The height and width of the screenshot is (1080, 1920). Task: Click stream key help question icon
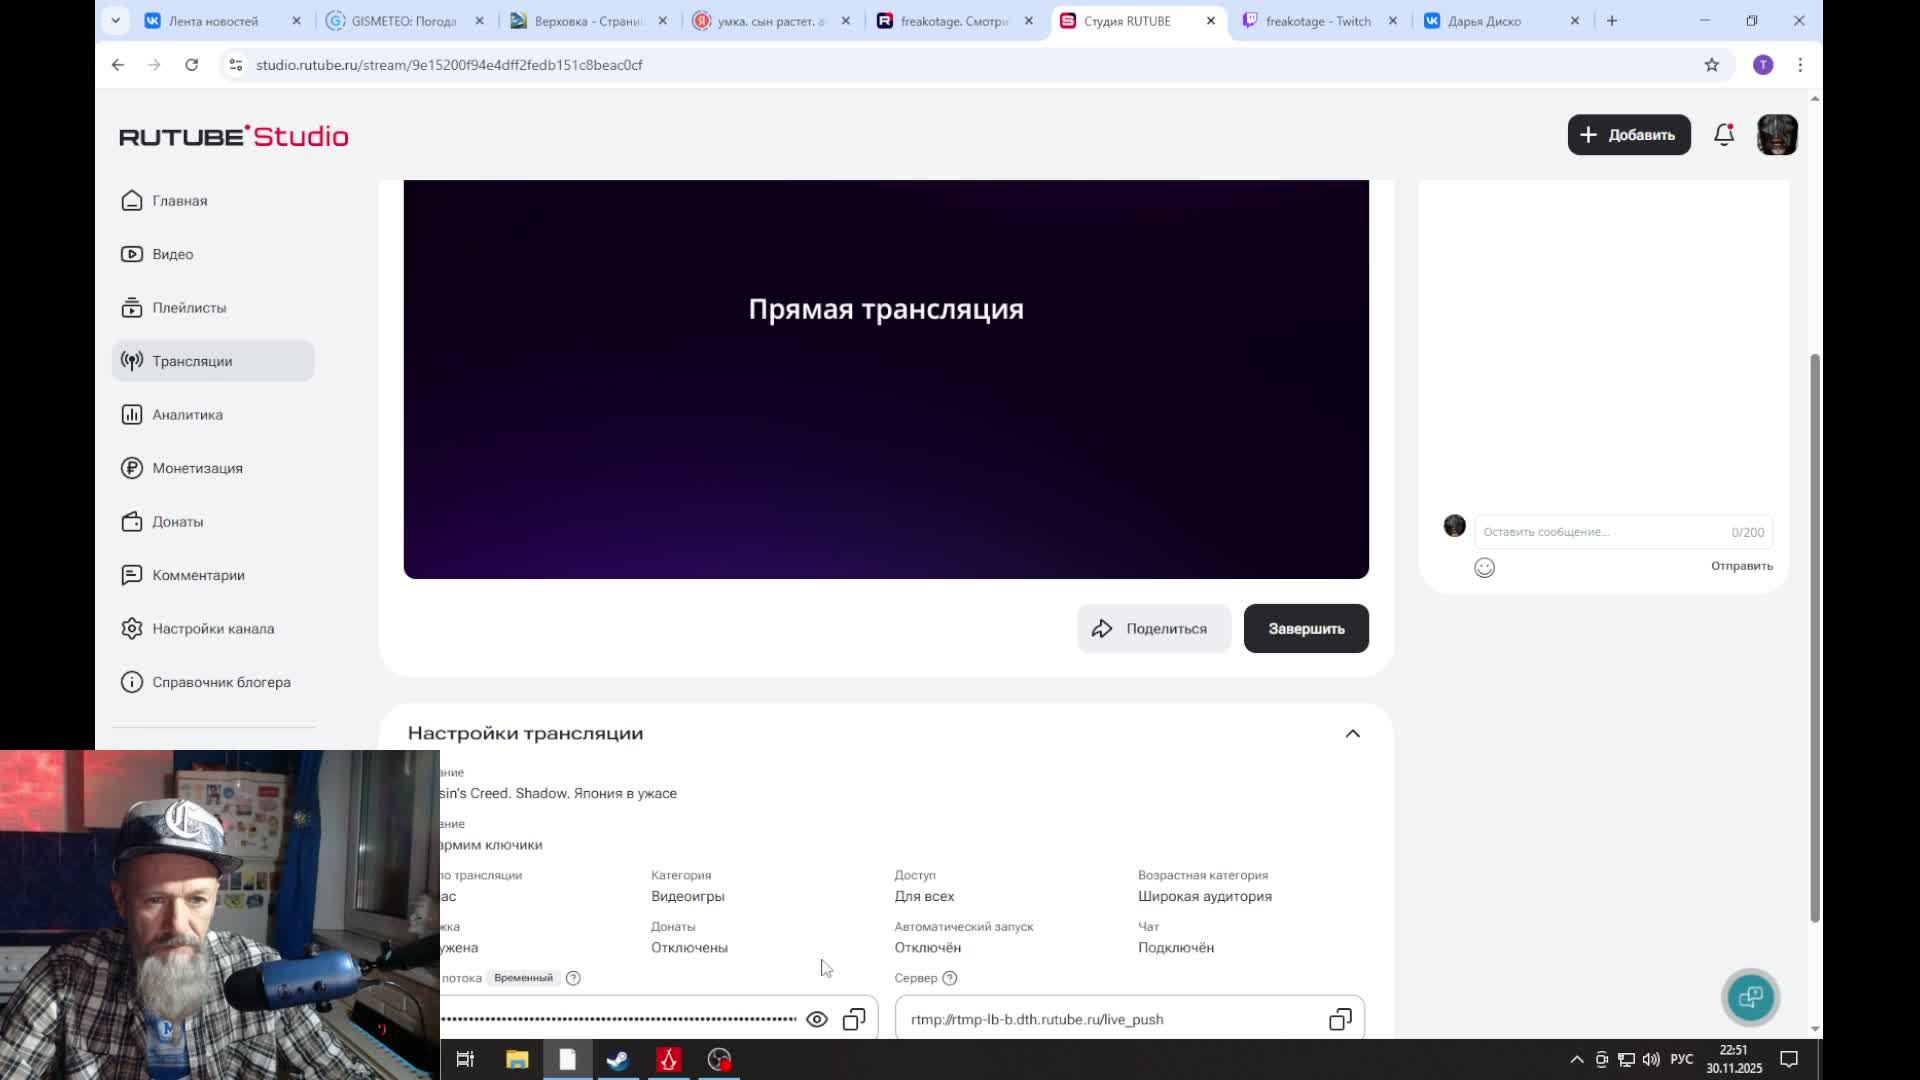573,978
